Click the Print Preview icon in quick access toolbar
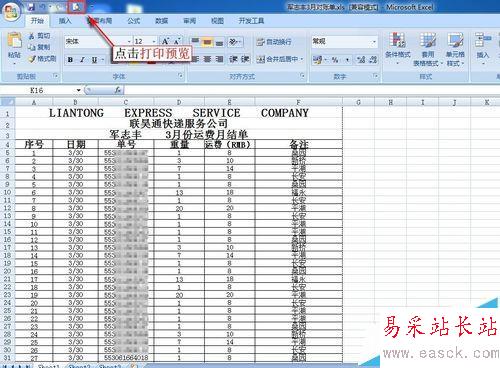500x368 pixels. pyautogui.click(x=76, y=7)
